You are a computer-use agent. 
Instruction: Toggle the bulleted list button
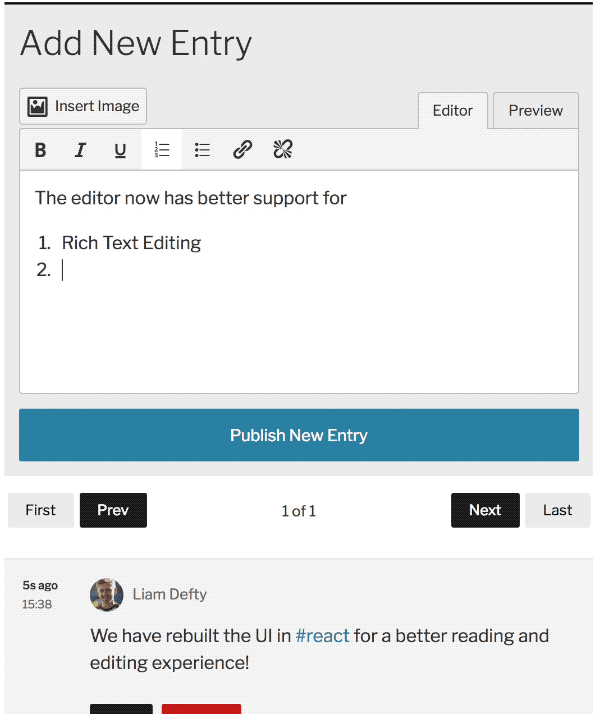(x=202, y=150)
